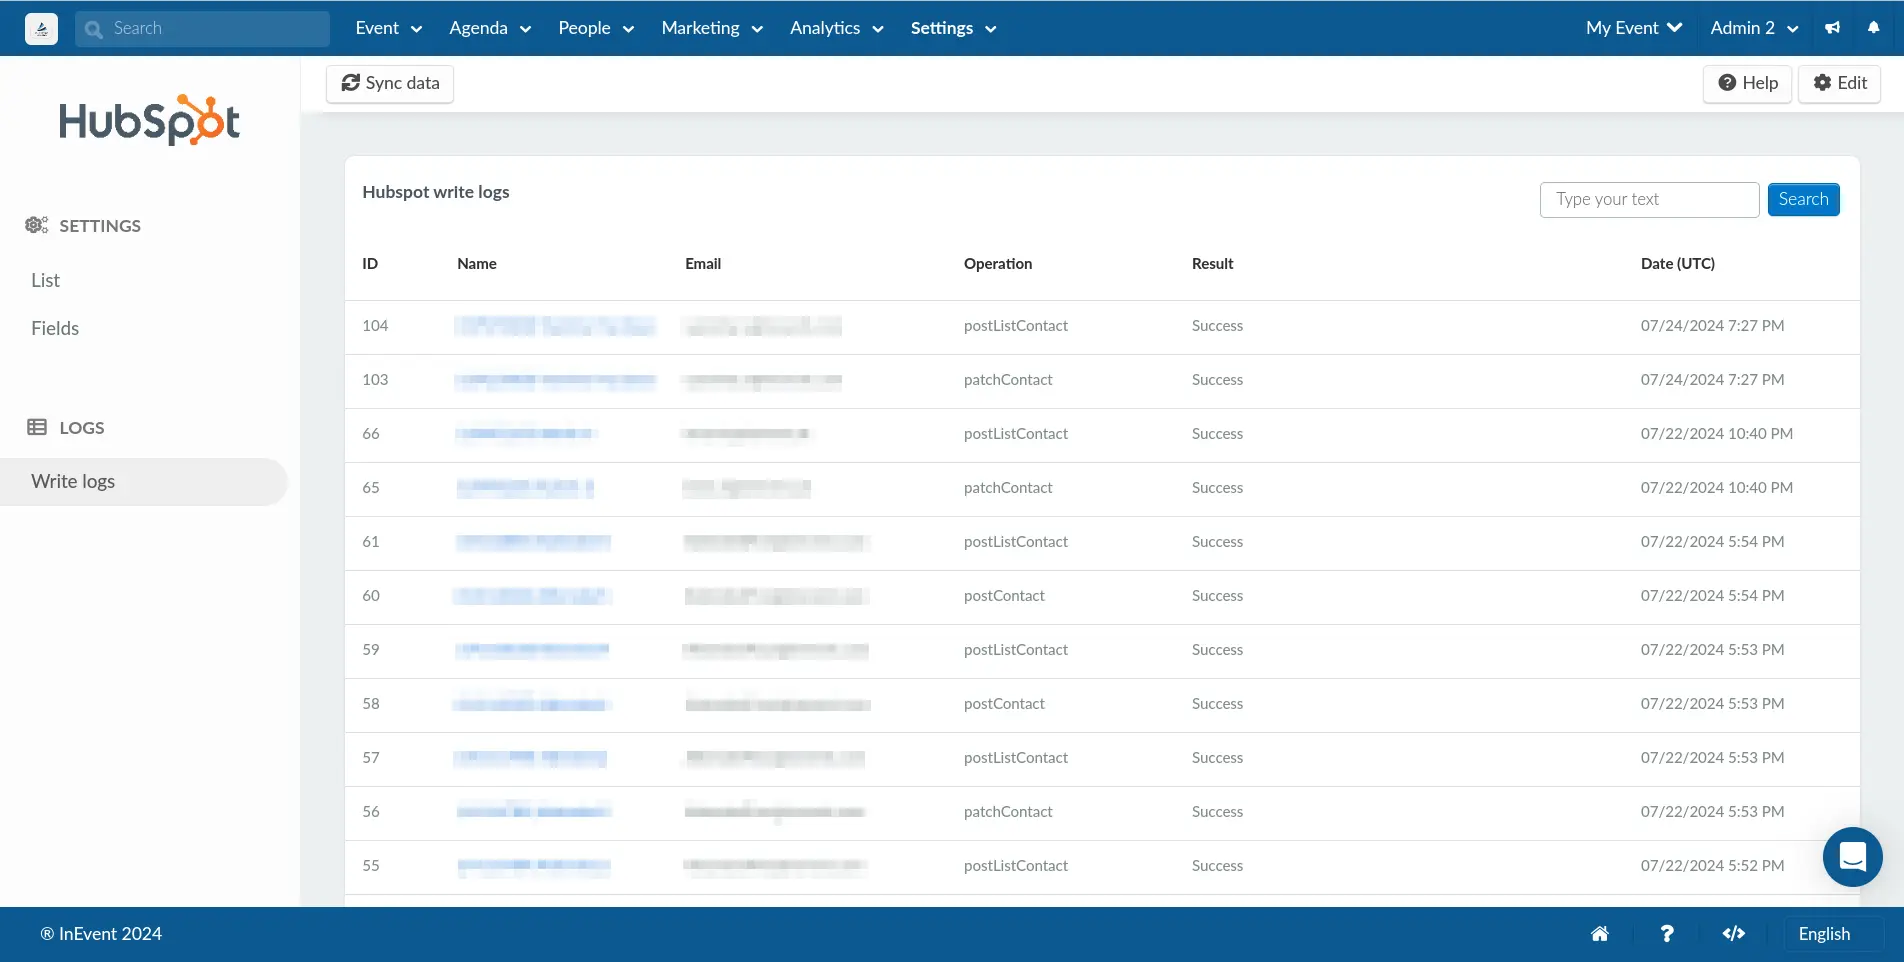1904x962 pixels.
Task: Open the List settings page
Action: click(x=45, y=281)
